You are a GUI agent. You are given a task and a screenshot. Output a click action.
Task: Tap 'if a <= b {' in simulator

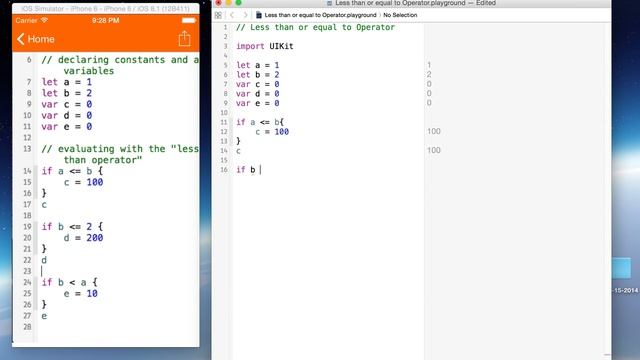click(72, 171)
